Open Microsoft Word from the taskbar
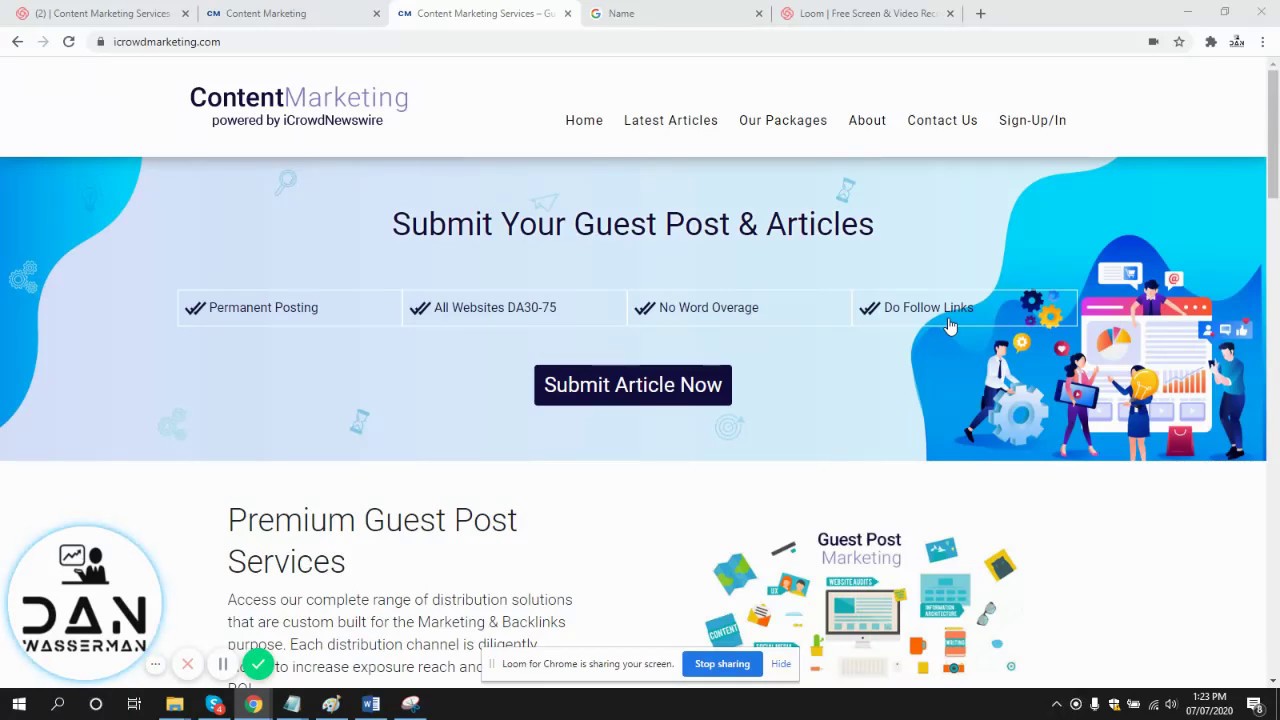Screen dimensions: 1280x720 371,704
